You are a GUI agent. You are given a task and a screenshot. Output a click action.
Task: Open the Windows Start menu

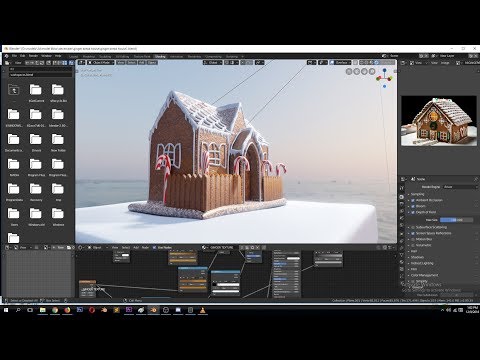pyautogui.click(x=6, y=310)
